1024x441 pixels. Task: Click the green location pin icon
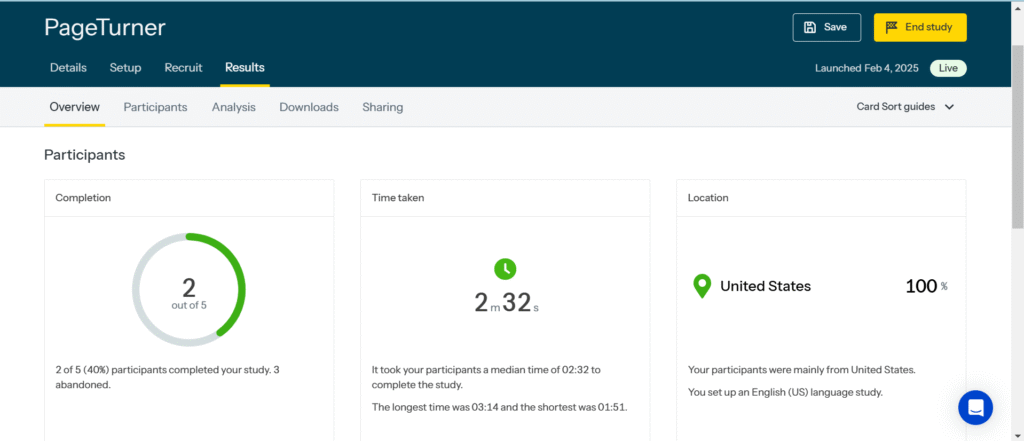[702, 286]
